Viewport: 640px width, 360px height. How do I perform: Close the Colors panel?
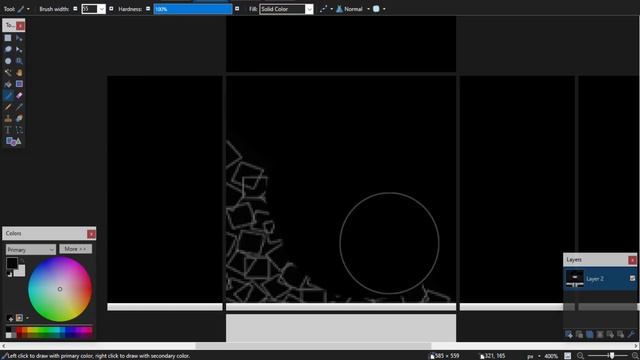coord(91,234)
